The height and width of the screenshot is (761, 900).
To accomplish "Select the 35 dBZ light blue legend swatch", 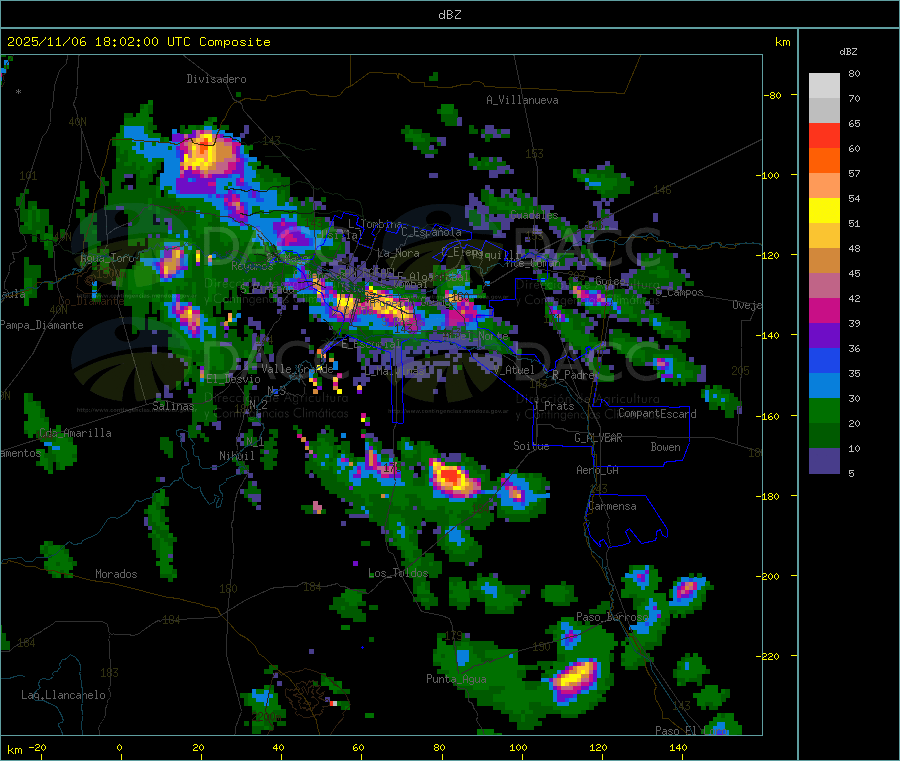I will point(824,386).
